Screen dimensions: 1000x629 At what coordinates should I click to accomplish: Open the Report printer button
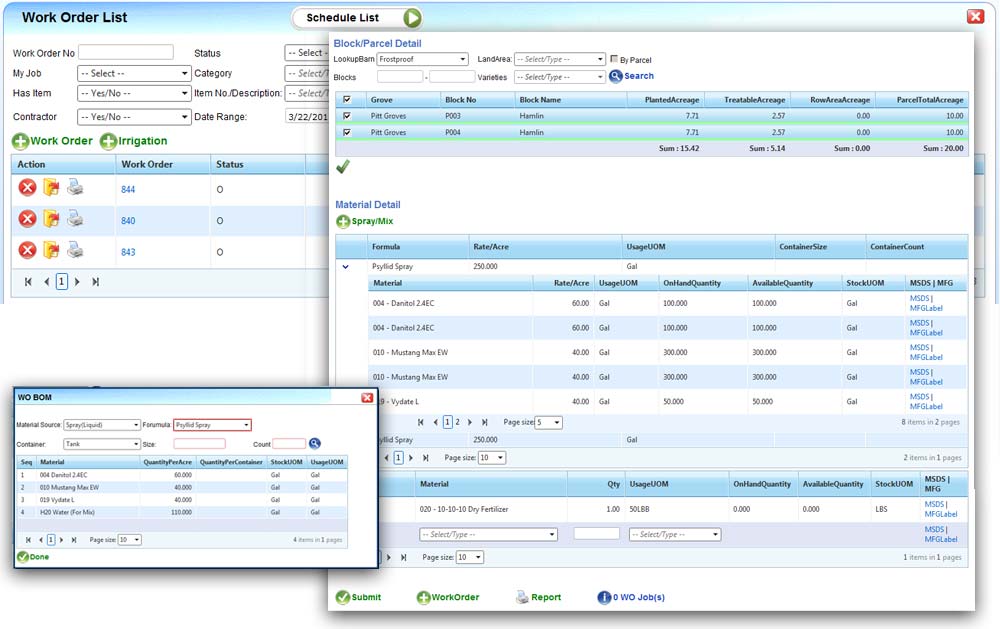[x=538, y=597]
